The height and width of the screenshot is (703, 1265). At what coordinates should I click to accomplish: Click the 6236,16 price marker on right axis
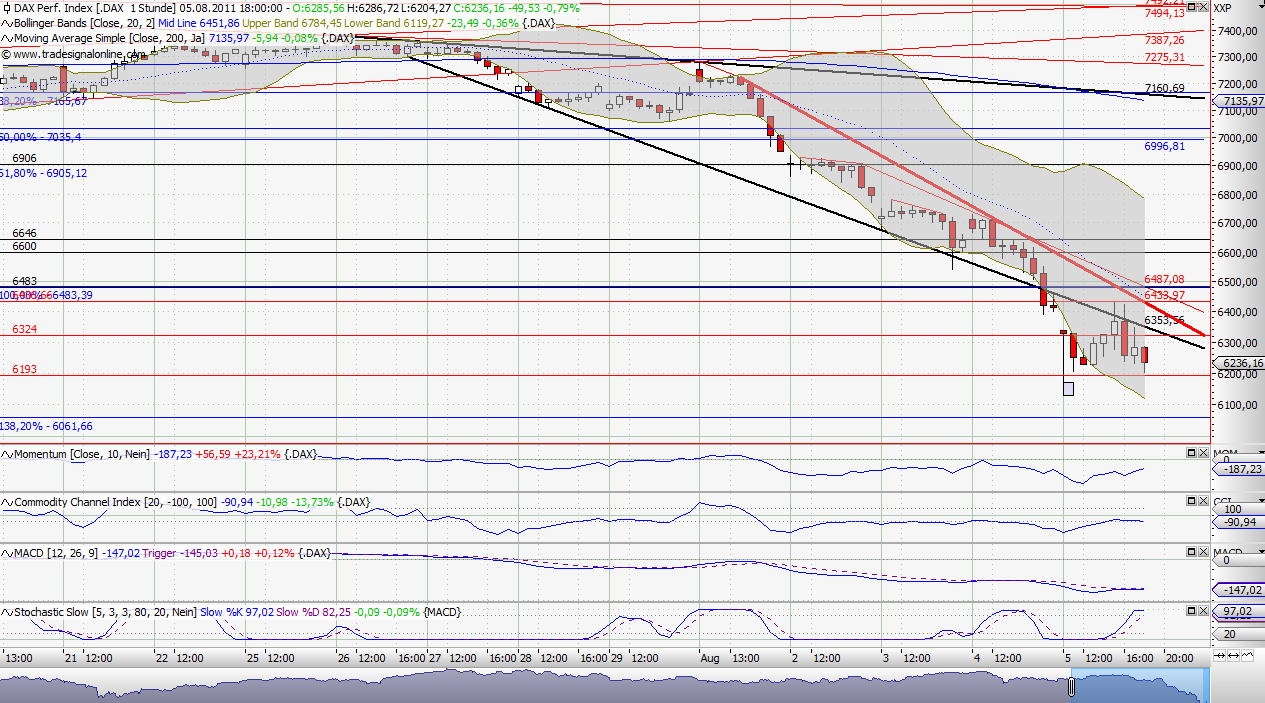[x=1238, y=364]
